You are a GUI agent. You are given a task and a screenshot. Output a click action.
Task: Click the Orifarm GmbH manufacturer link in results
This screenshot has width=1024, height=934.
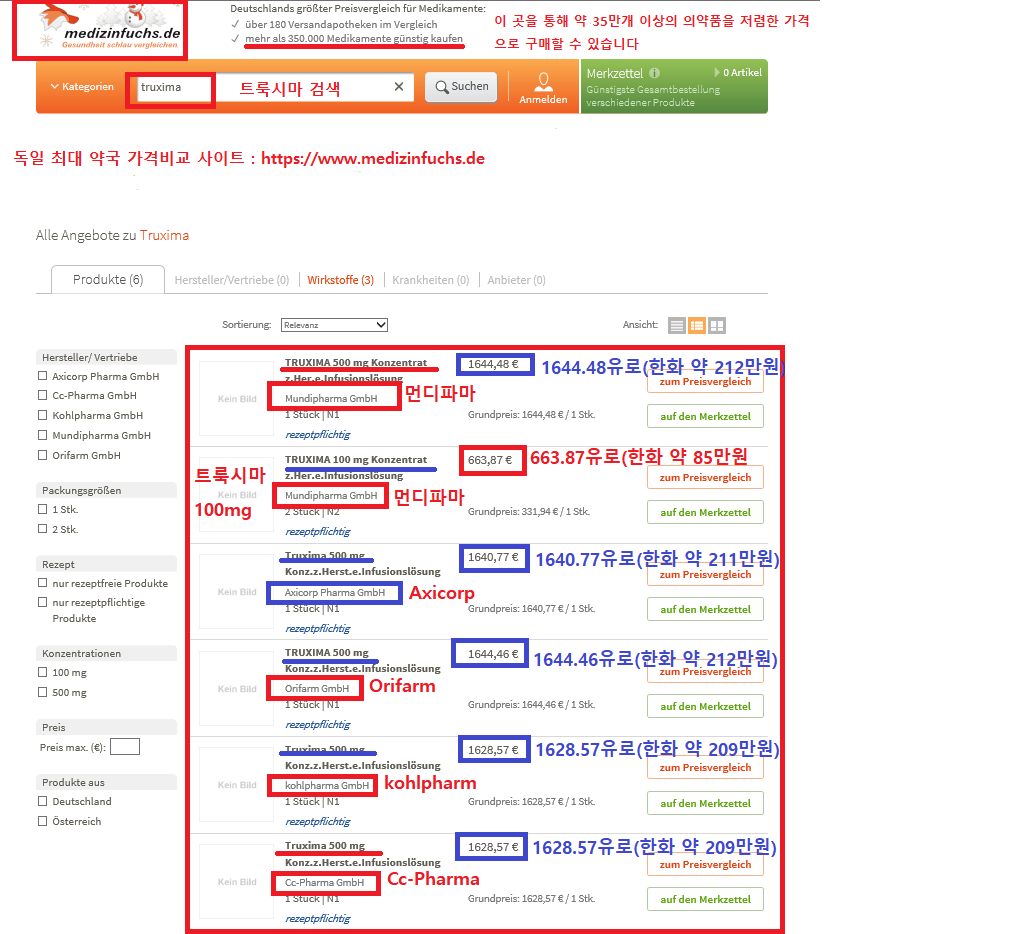pyautogui.click(x=317, y=688)
